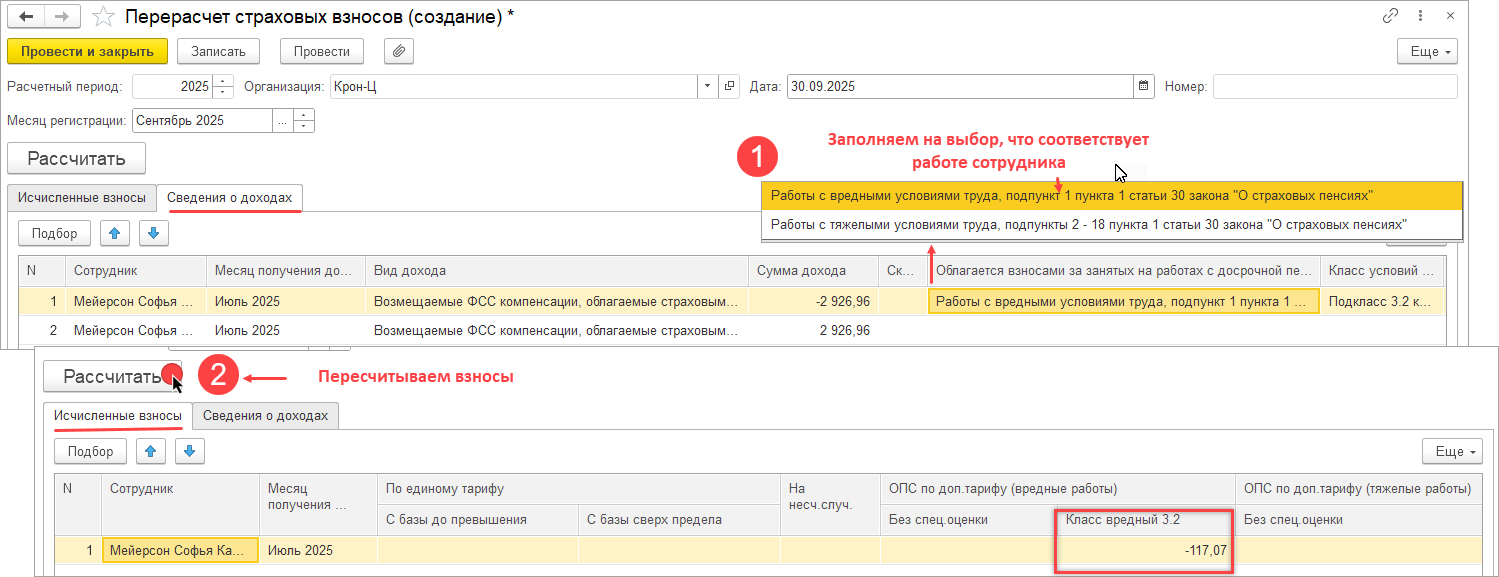Add document to favorites with star icon
This screenshot has width=1499, height=577.
(102, 17)
